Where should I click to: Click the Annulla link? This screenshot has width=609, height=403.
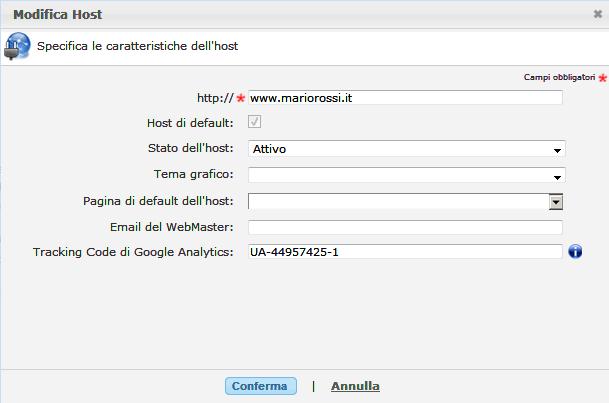(355, 386)
